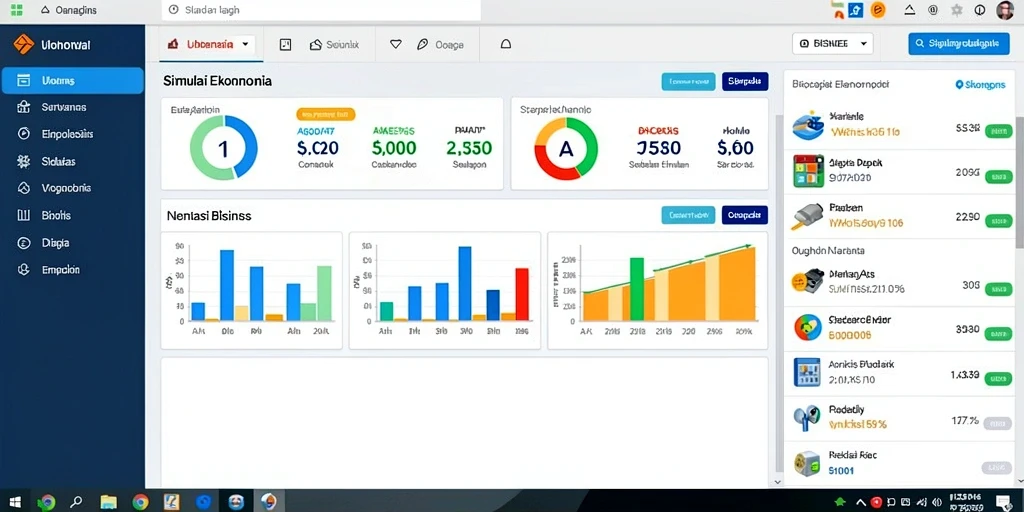The image size is (1024, 512).
Task: Click the blue Sigalmgrodoaigahe search button
Action: coord(959,43)
